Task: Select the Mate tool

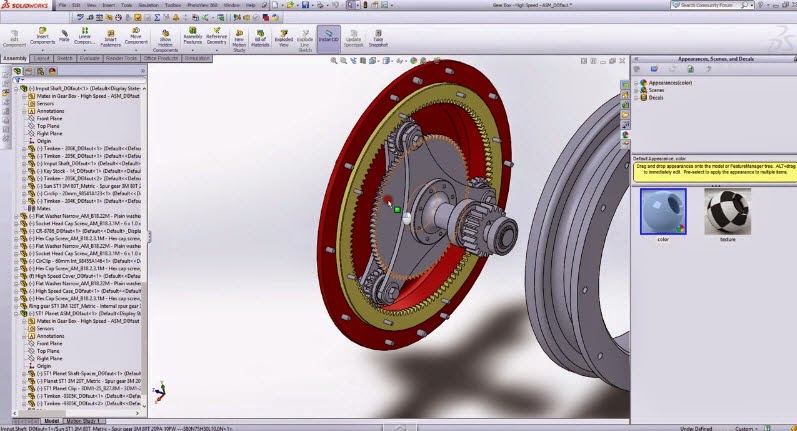Action: pos(64,36)
